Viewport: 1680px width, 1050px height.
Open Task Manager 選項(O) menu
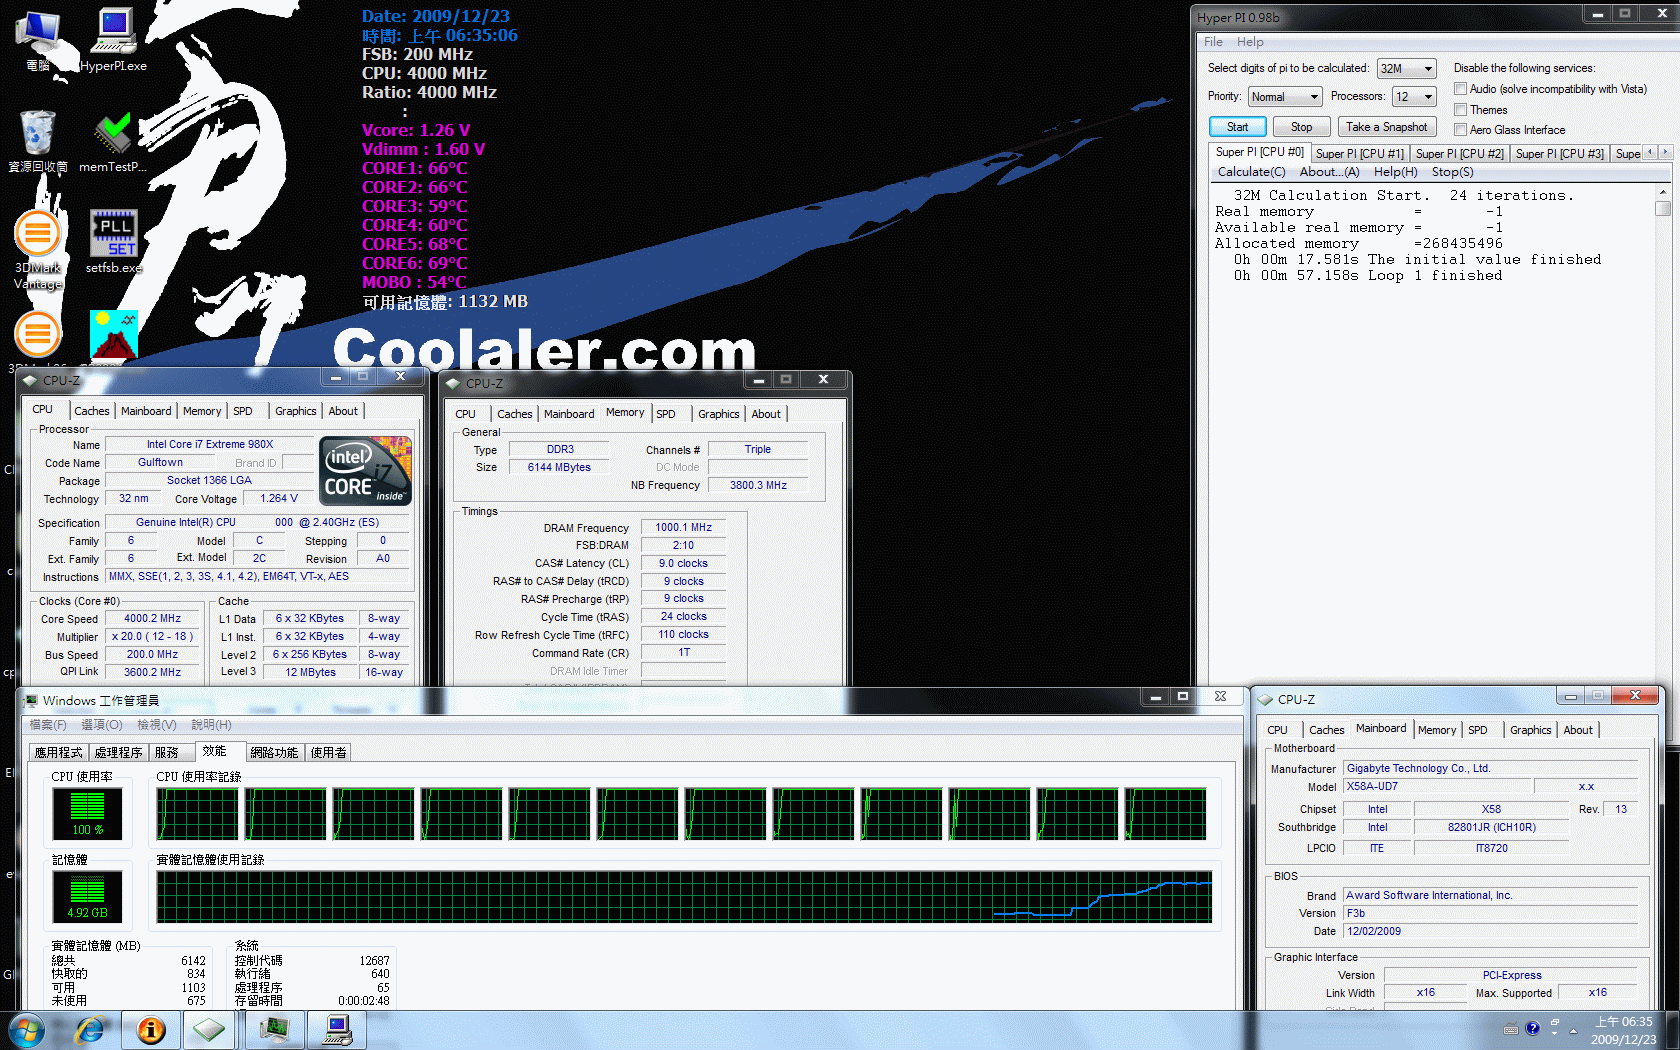click(x=102, y=725)
